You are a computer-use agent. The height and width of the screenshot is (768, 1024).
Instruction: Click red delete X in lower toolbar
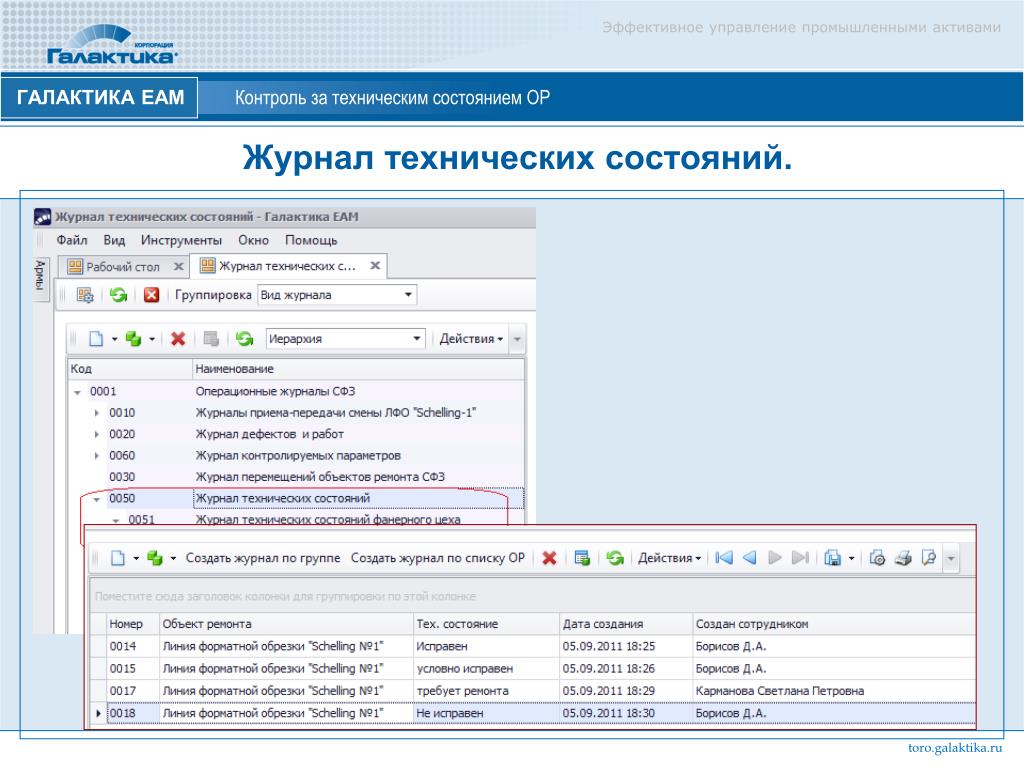[549, 558]
